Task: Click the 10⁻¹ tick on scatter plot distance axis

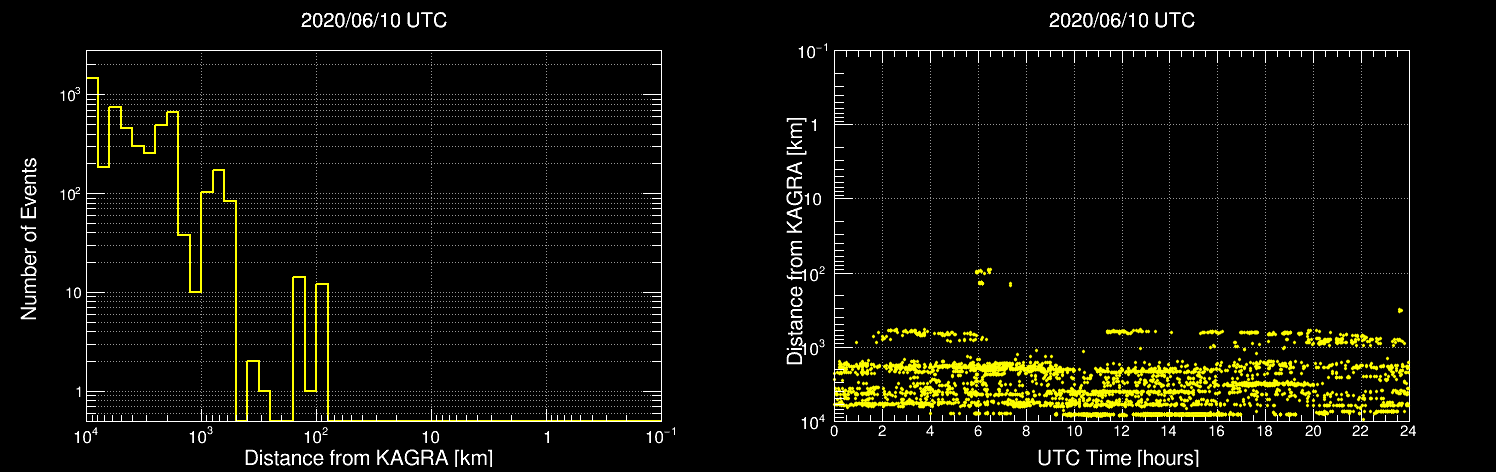Action: (814, 52)
